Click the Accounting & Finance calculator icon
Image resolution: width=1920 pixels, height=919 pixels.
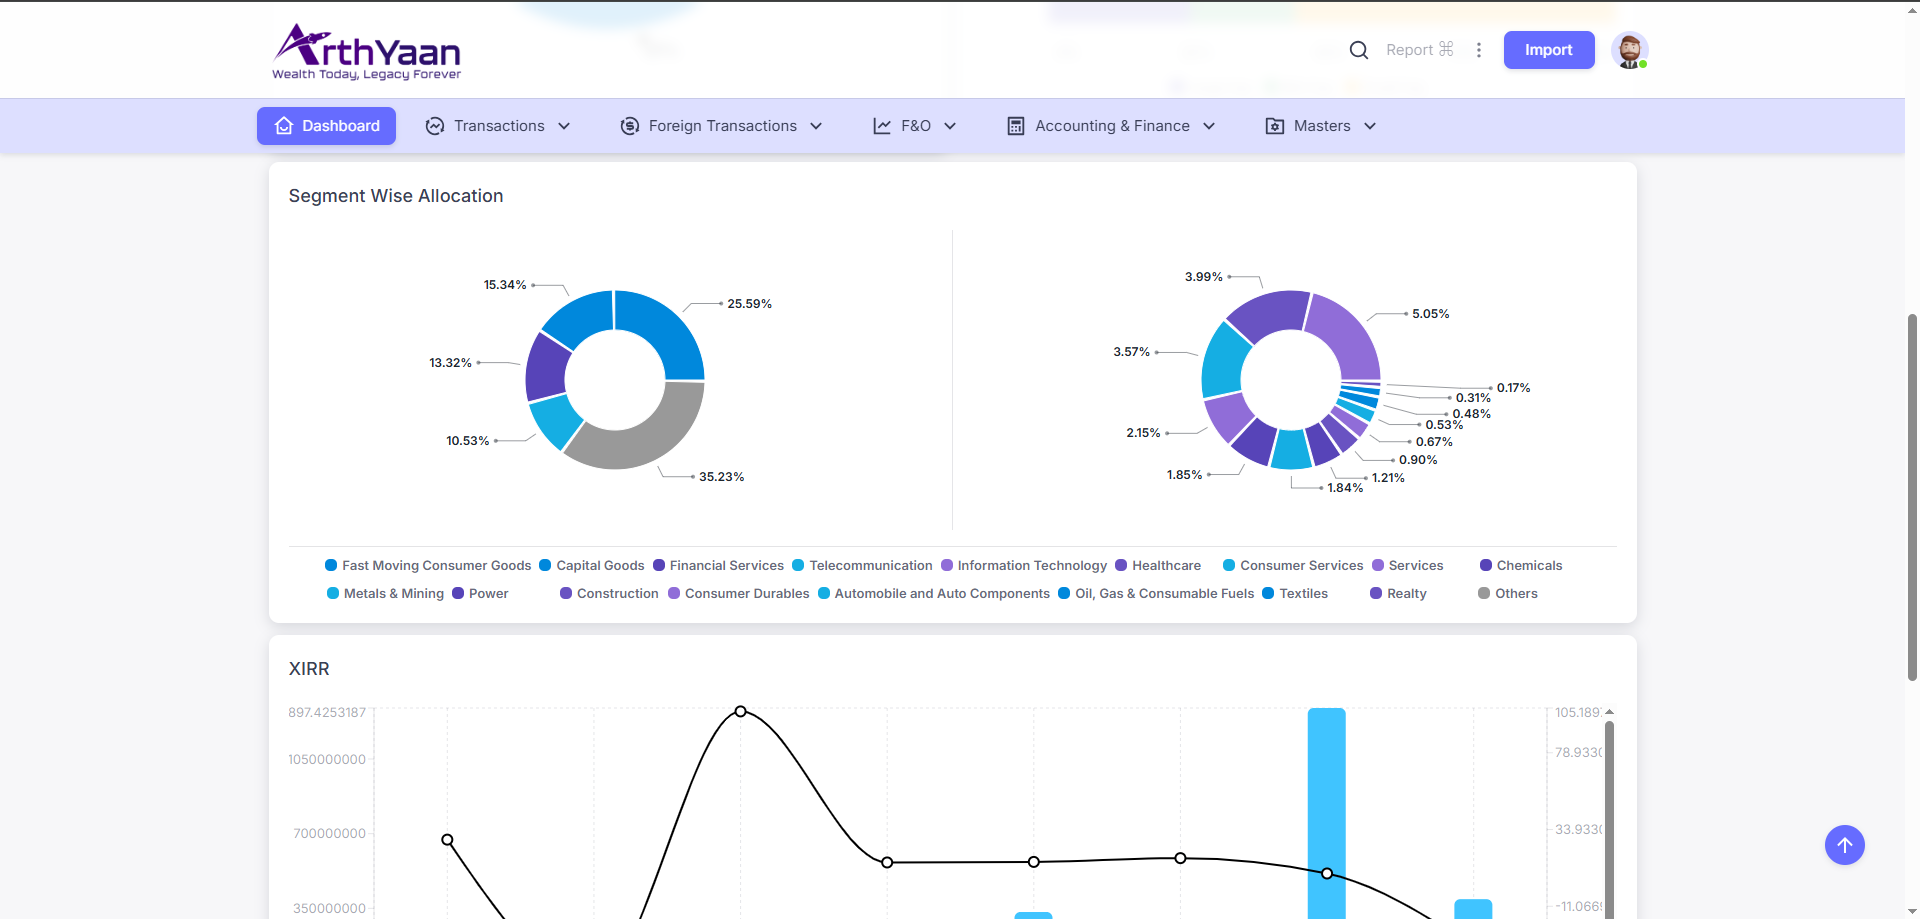pos(1016,126)
